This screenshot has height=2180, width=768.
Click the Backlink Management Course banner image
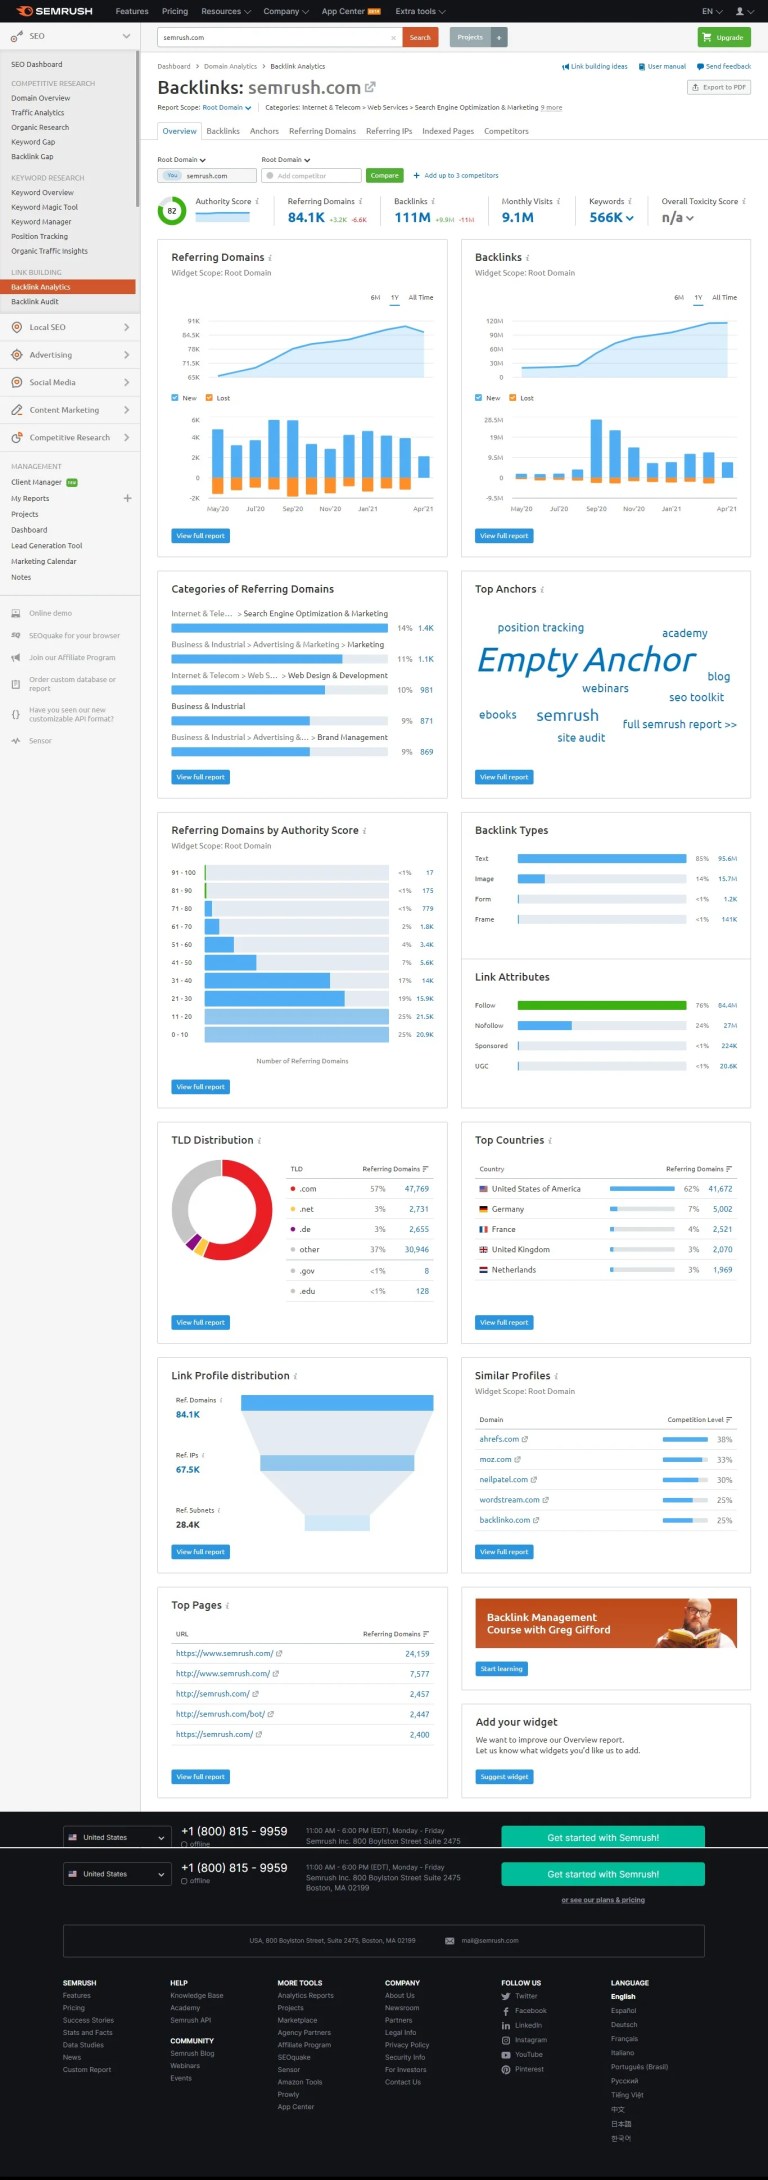pos(606,1622)
